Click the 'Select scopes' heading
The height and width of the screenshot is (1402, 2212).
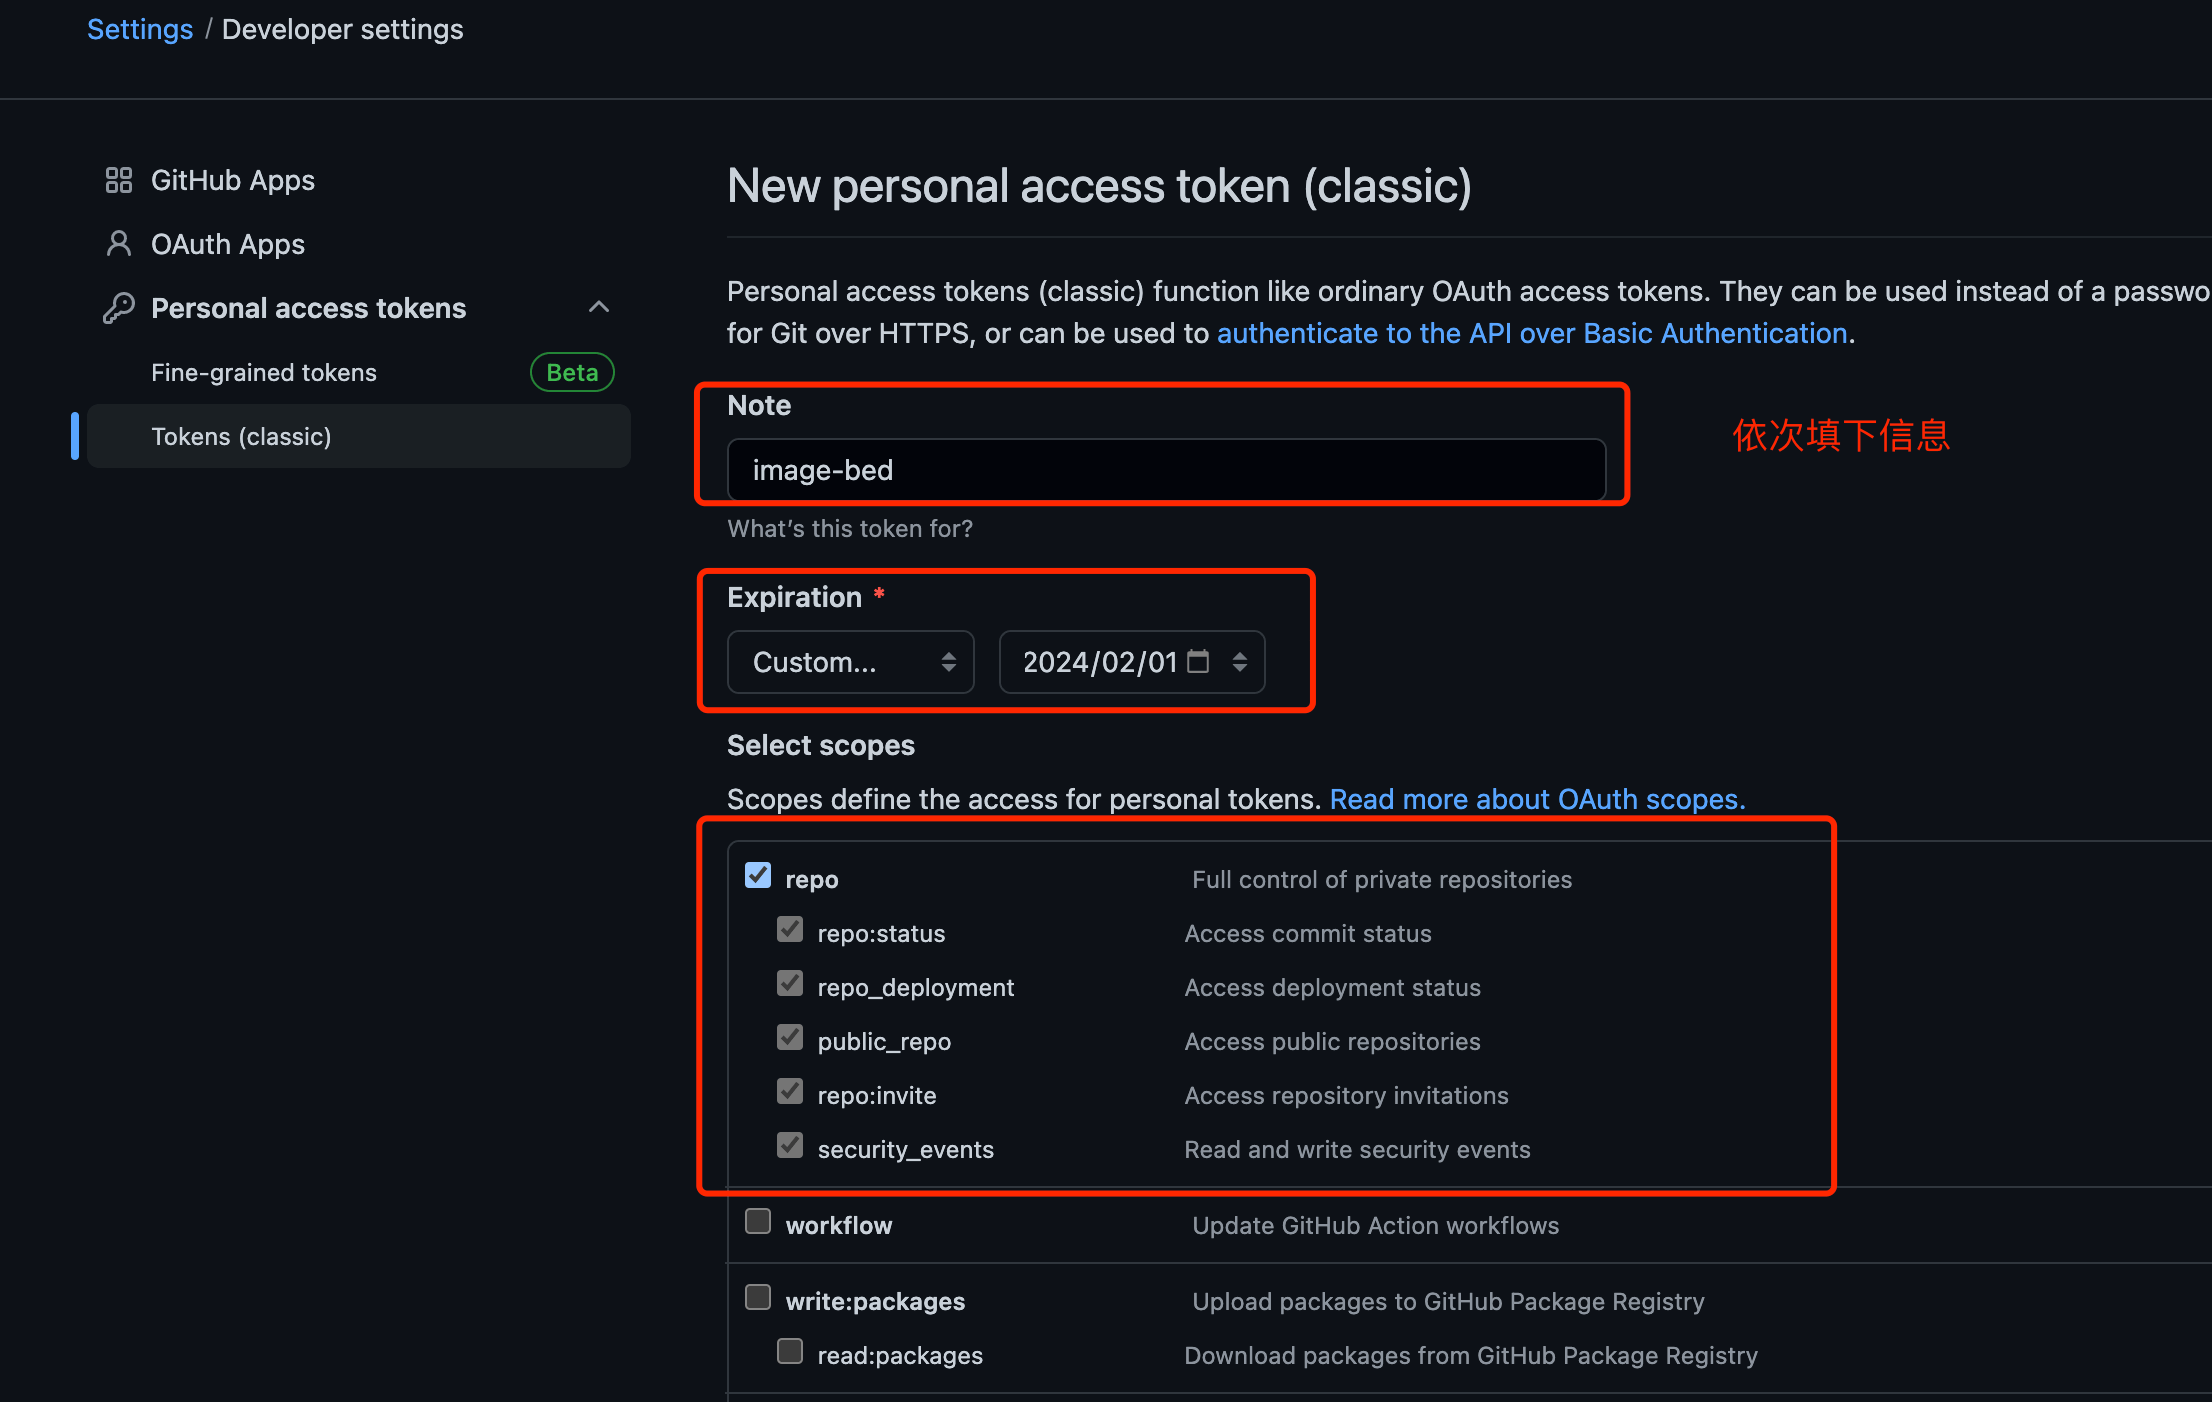(x=821, y=745)
